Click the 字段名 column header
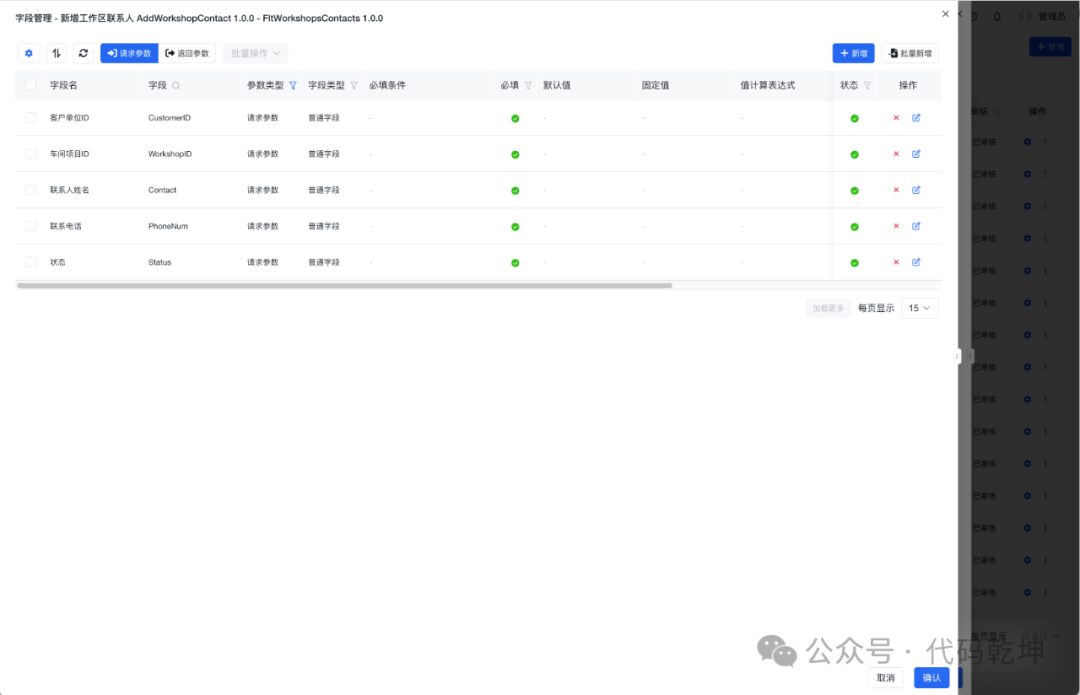Viewport: 1080px width, 695px height. click(x=63, y=85)
